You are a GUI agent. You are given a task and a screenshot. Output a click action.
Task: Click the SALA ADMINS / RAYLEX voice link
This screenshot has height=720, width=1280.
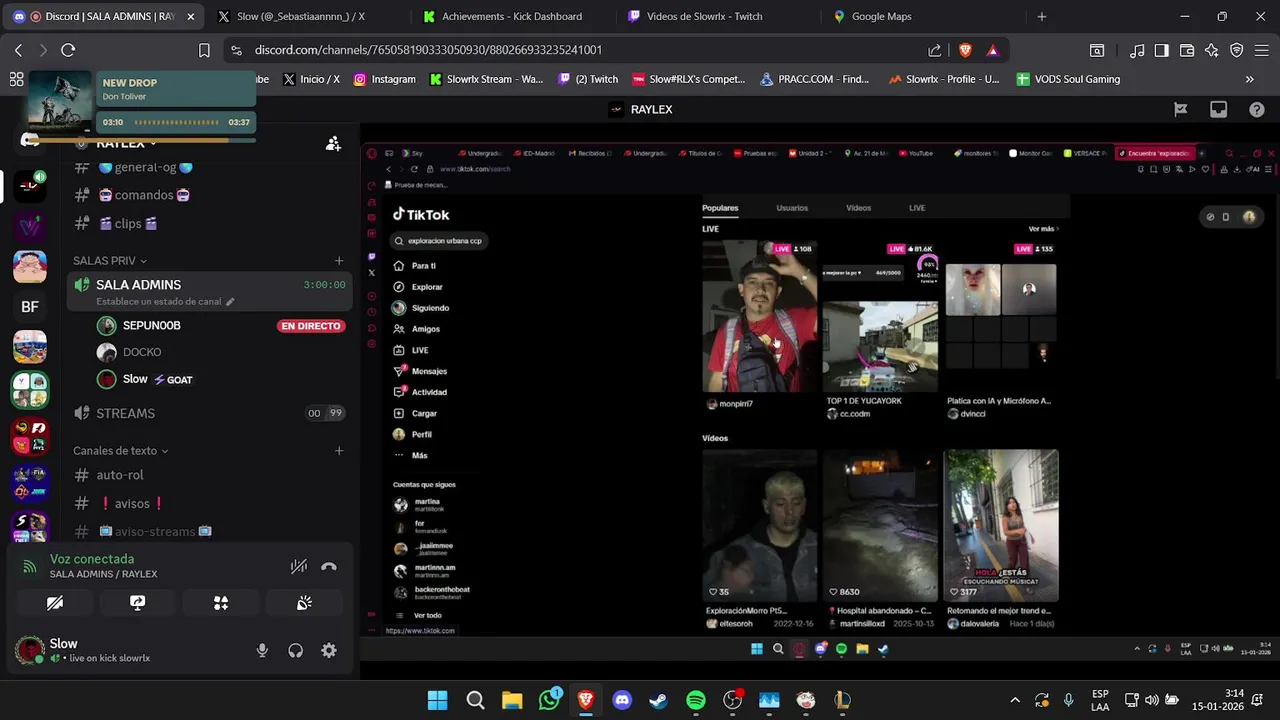click(103, 574)
